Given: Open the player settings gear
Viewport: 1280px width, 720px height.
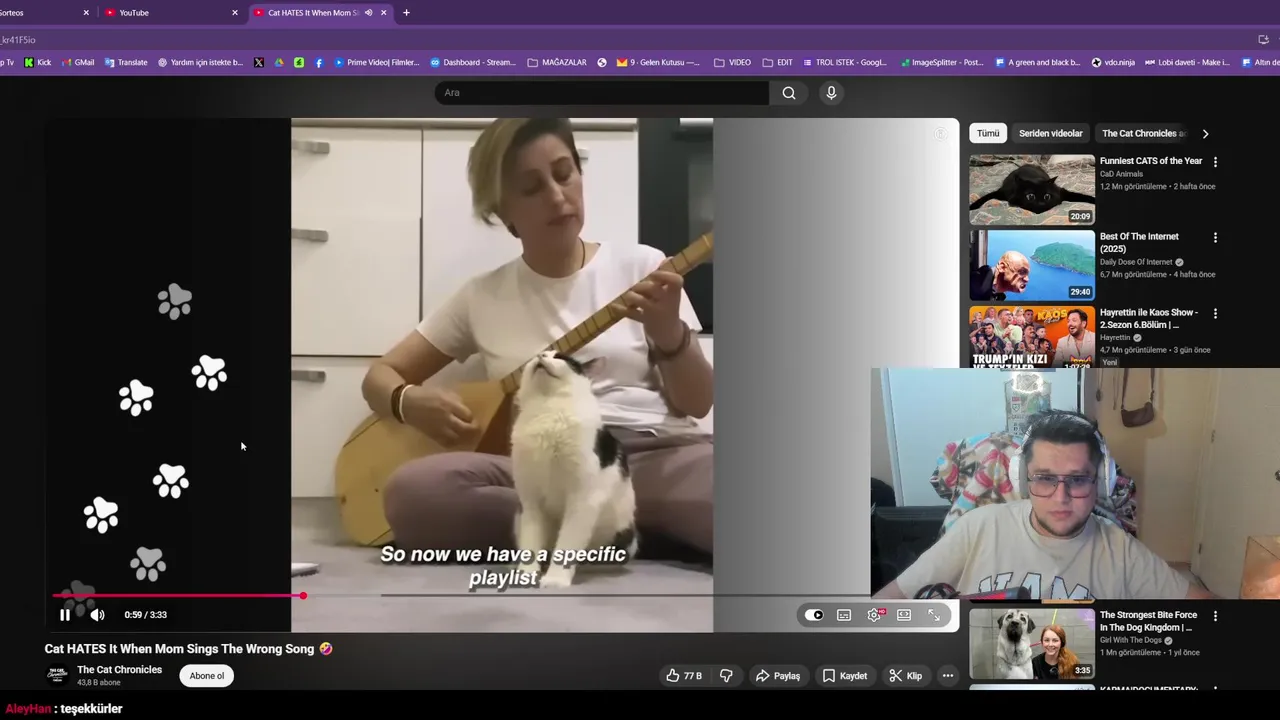Looking at the screenshot, I should click(x=875, y=615).
